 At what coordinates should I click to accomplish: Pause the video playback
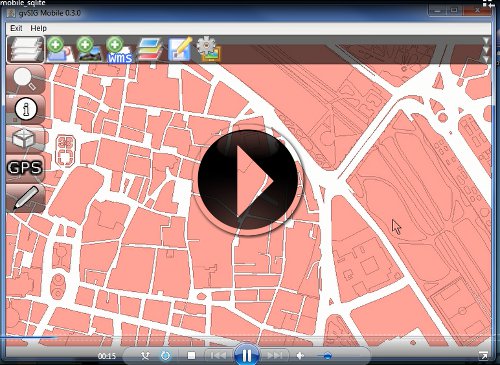click(x=247, y=356)
